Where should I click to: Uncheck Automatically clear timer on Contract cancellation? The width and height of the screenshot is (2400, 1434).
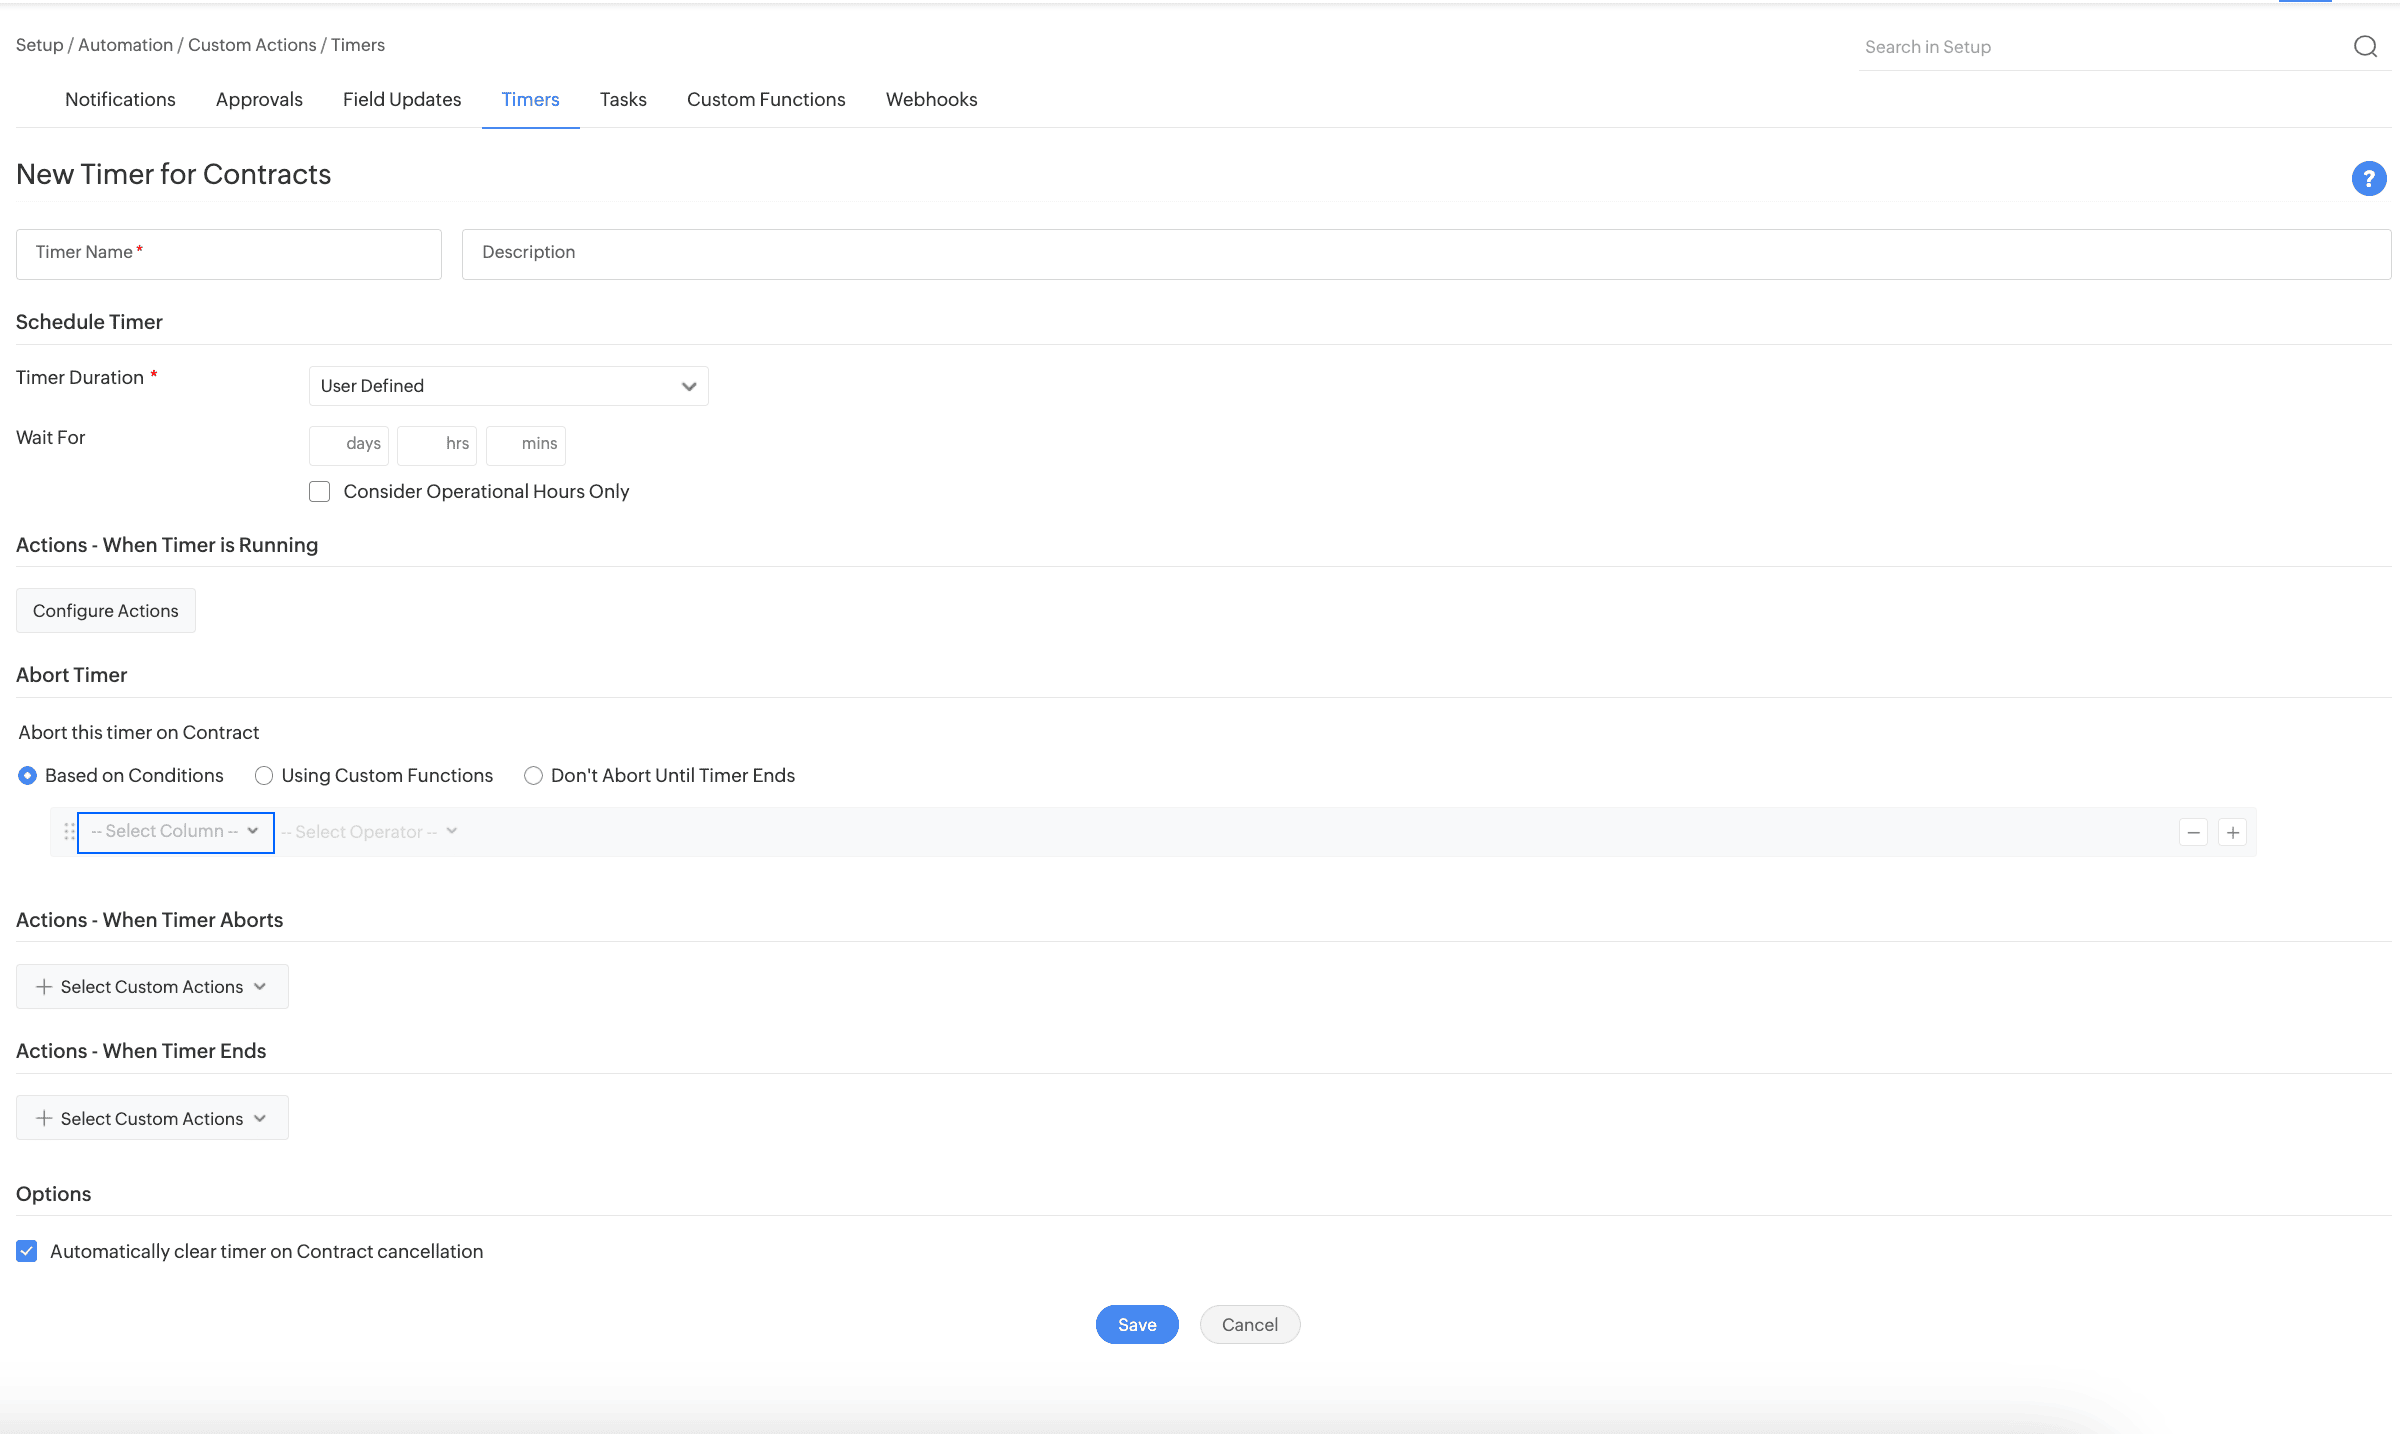(27, 1251)
